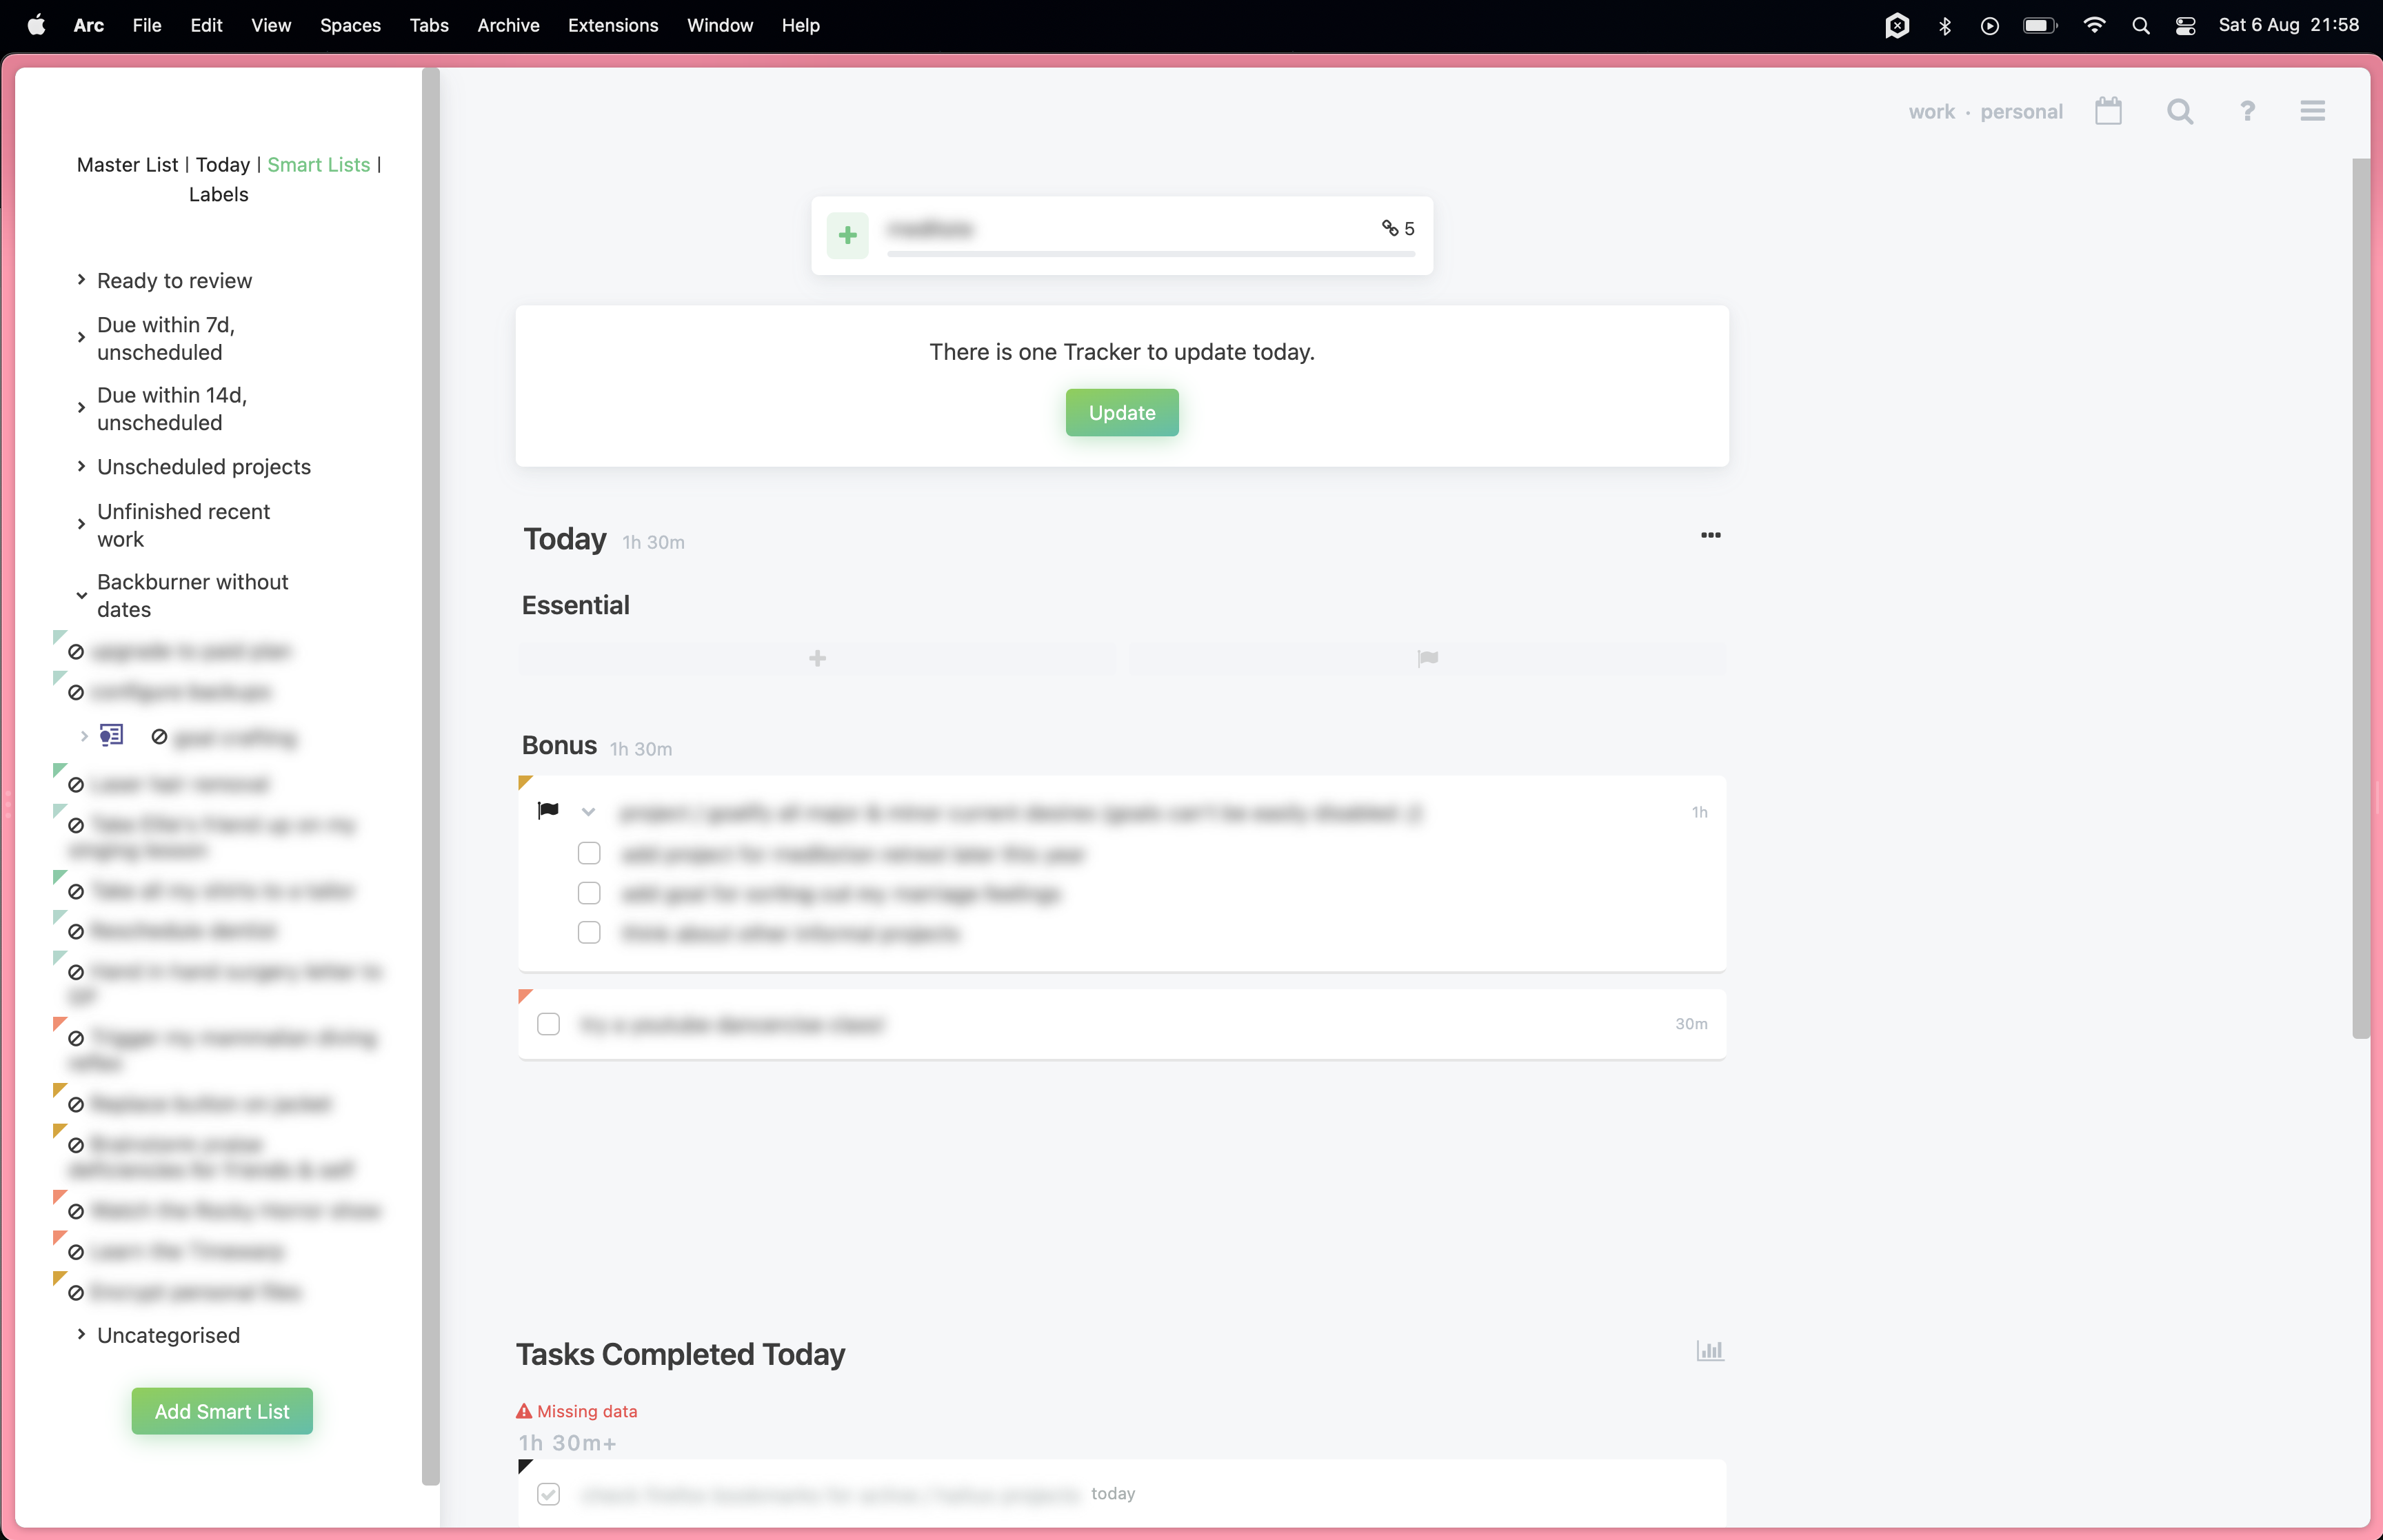Viewport: 2383px width, 1540px height.
Task: Click the green plus add-task icon
Action: [847, 236]
